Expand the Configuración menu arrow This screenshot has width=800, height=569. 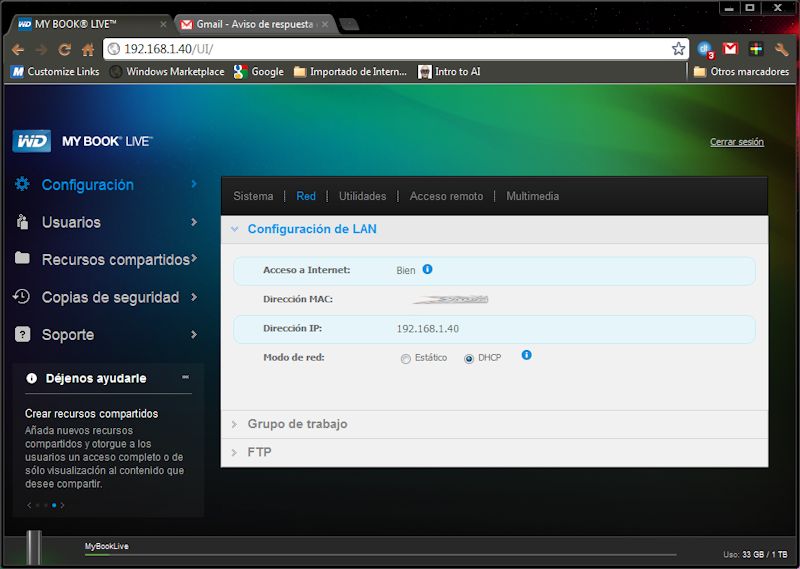194,184
